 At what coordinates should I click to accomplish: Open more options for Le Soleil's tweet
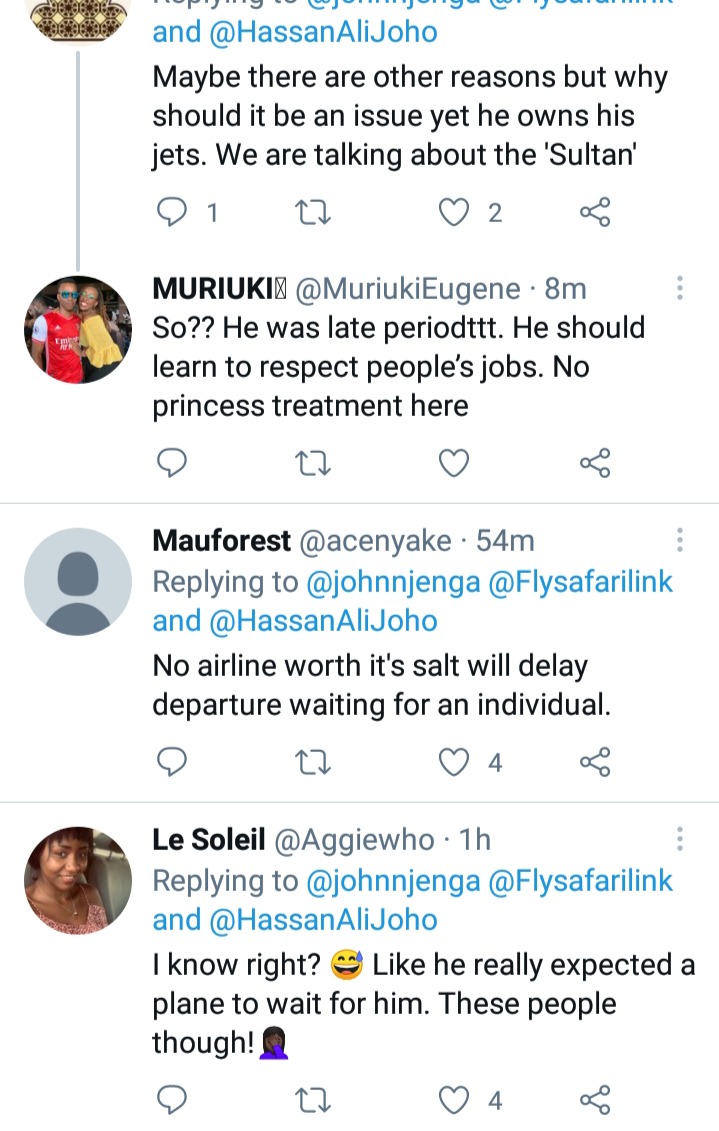[x=680, y=839]
